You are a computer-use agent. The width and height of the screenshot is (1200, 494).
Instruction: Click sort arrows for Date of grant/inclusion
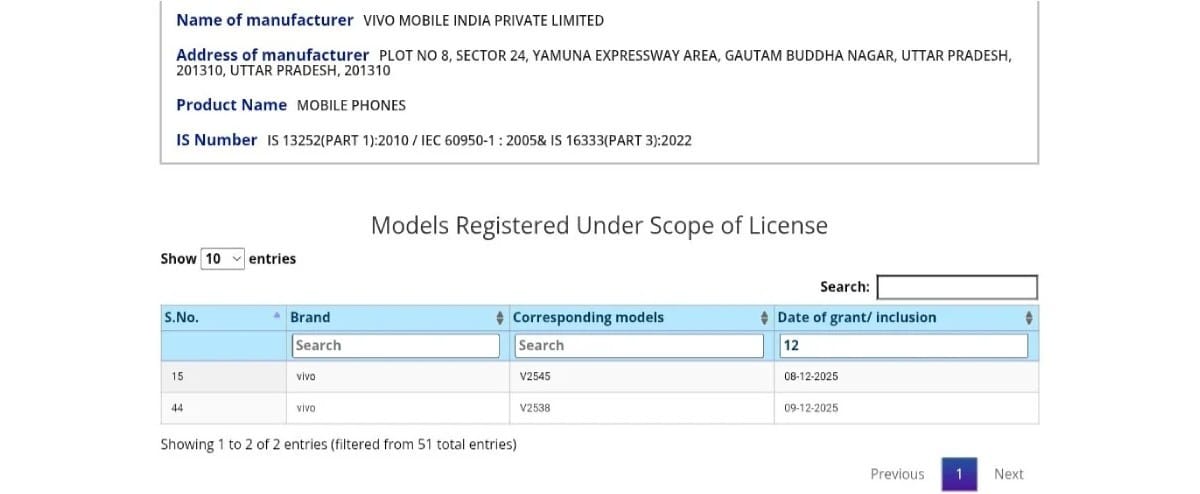point(1029,318)
